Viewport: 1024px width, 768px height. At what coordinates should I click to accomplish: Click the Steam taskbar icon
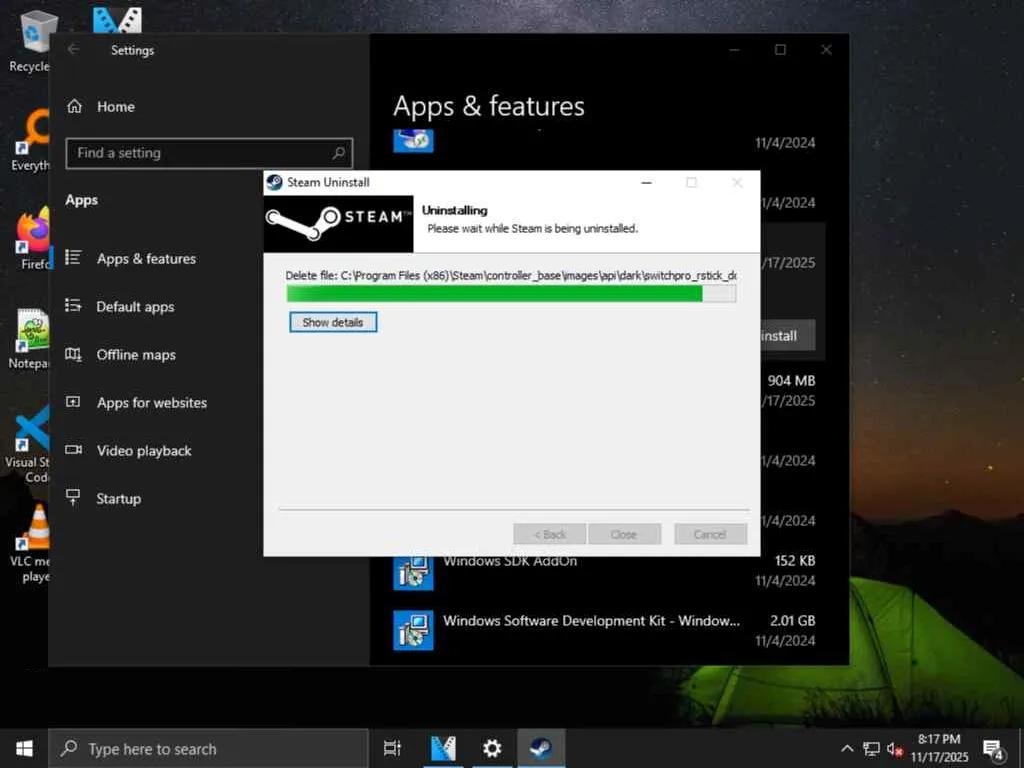tap(541, 748)
